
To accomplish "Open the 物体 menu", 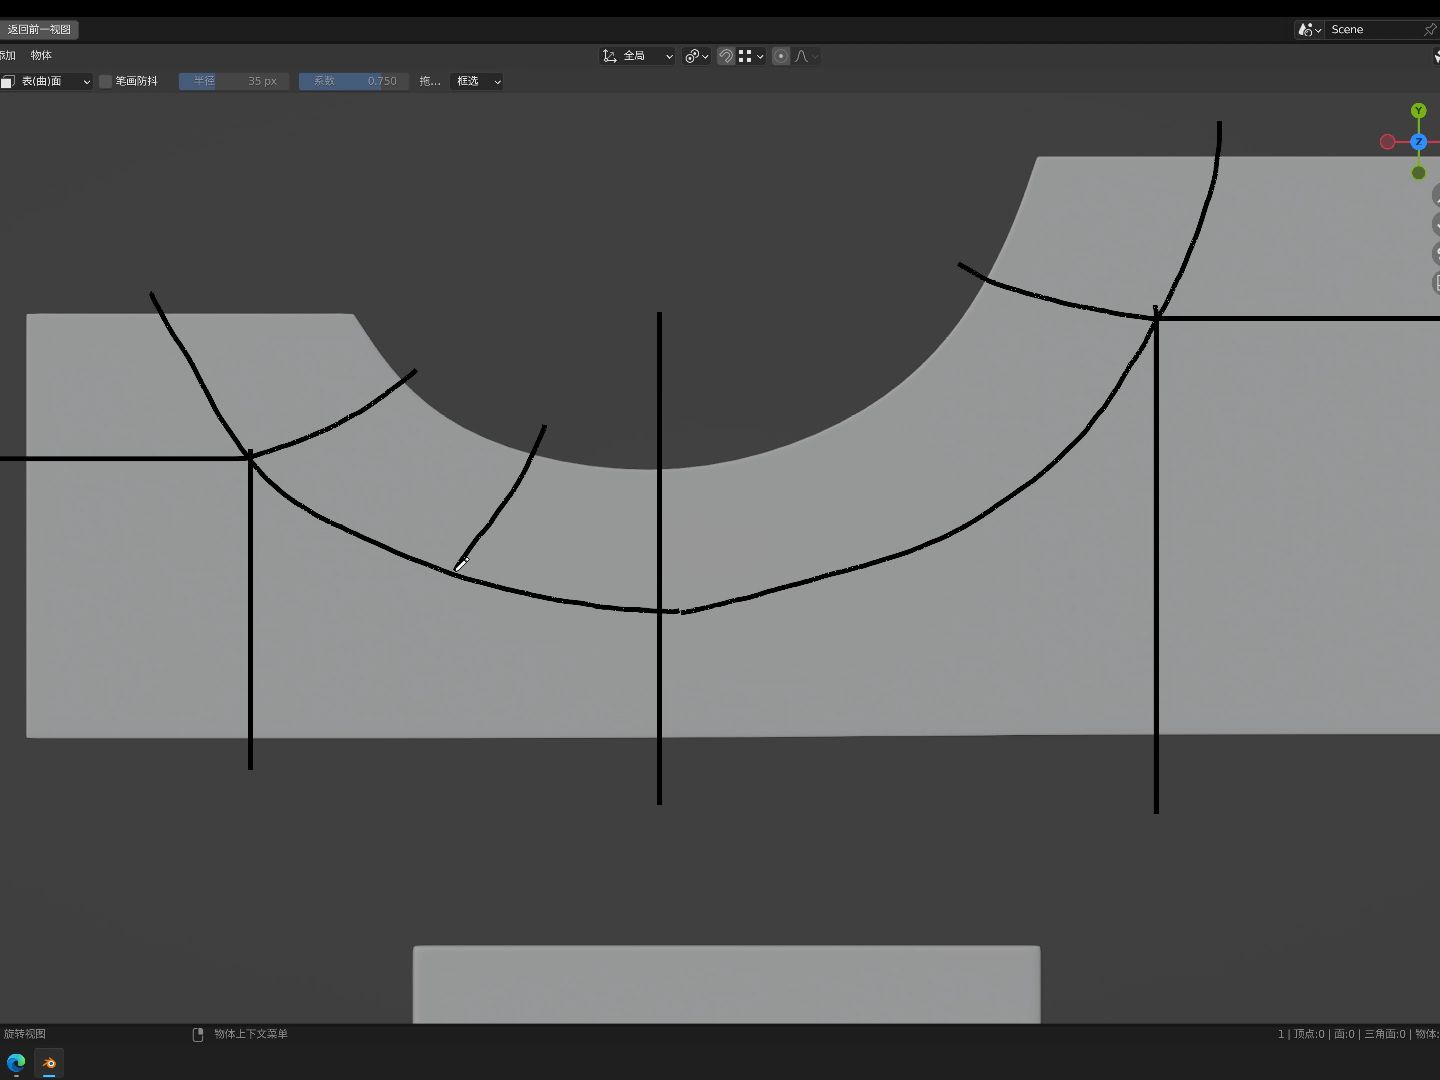I will coord(41,56).
